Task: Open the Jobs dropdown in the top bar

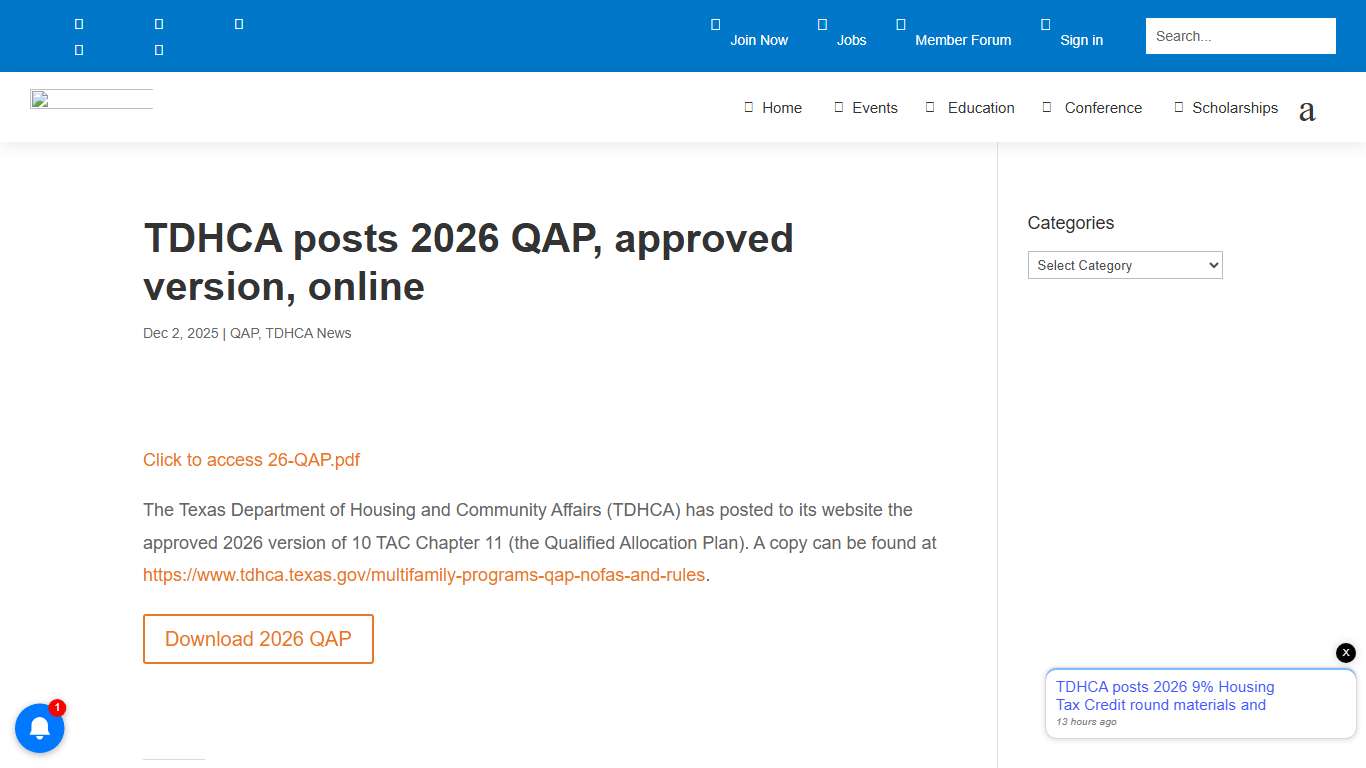Action: point(852,40)
